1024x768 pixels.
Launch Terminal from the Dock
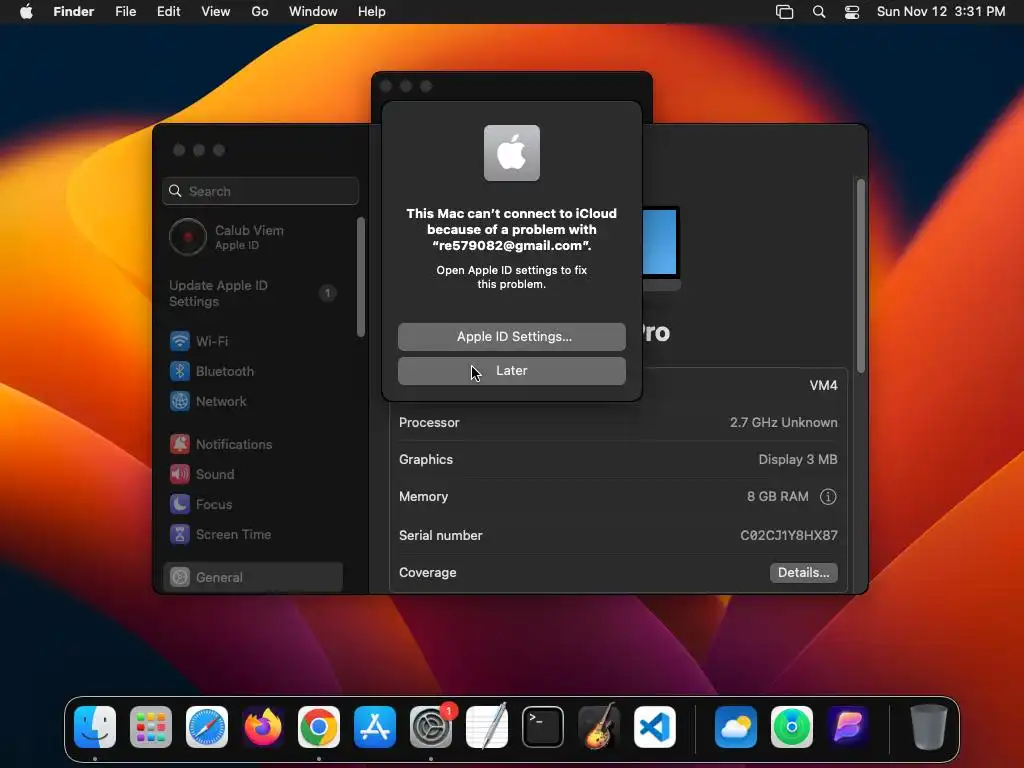(x=543, y=727)
